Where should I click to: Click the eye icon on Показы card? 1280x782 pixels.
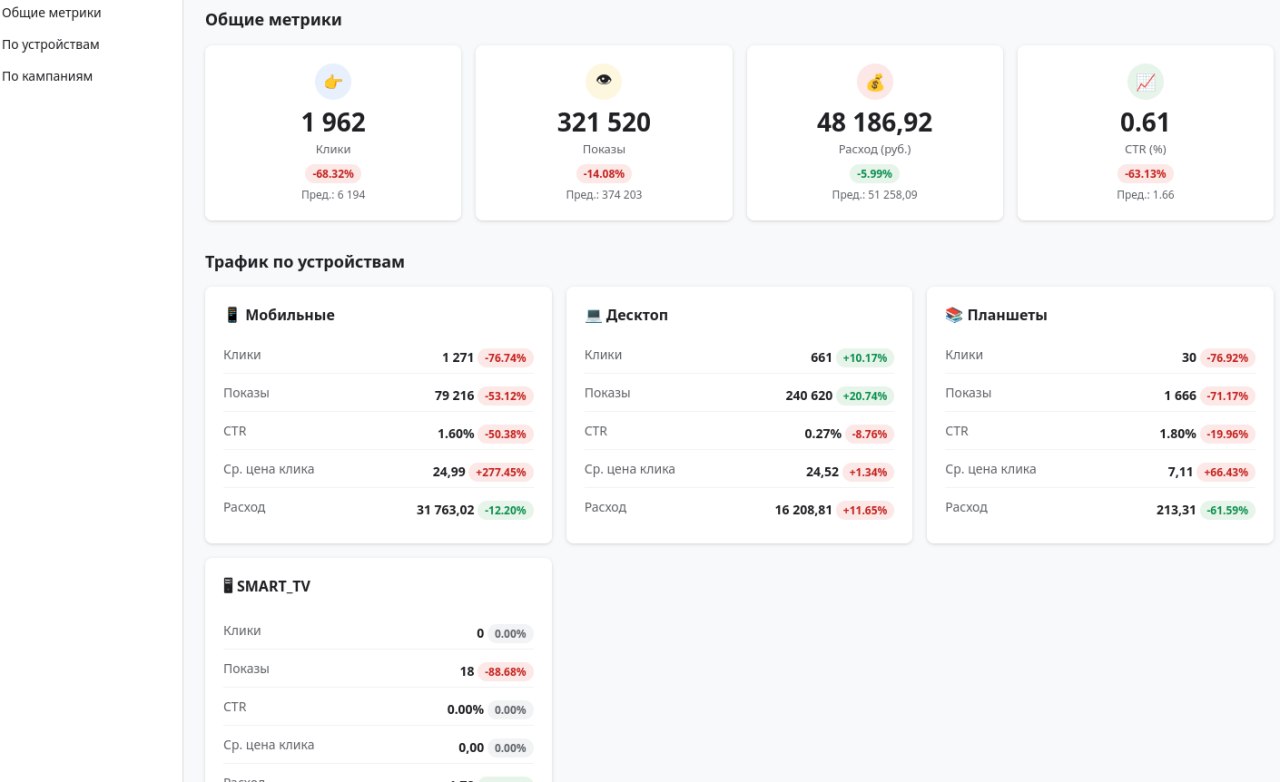[x=603, y=81]
